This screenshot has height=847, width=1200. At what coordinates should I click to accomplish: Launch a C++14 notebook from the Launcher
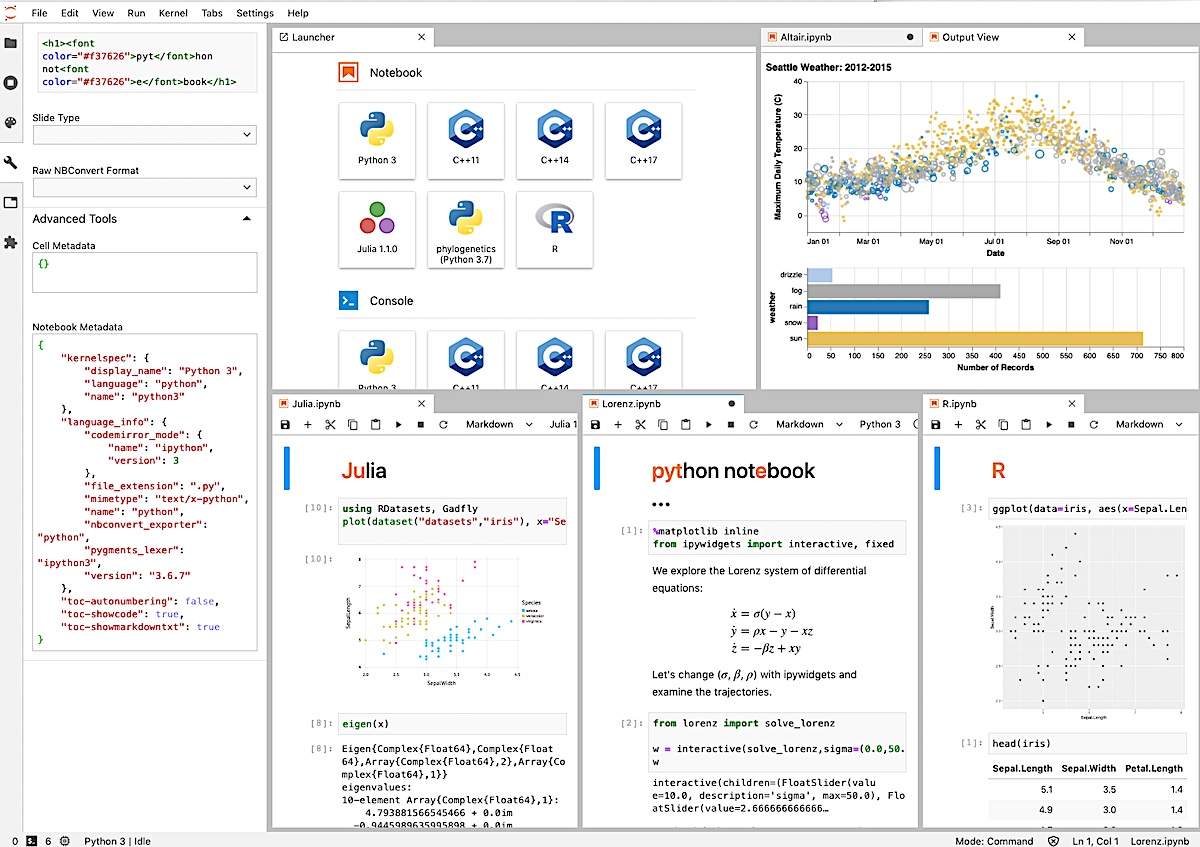click(x=554, y=141)
